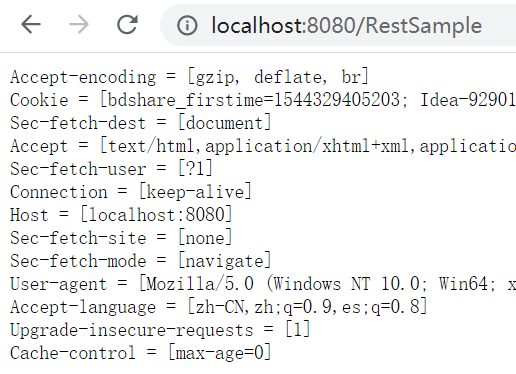Screen dimensions: 516x374
Task: Click the gzip, deflate, br value
Action: point(279,77)
